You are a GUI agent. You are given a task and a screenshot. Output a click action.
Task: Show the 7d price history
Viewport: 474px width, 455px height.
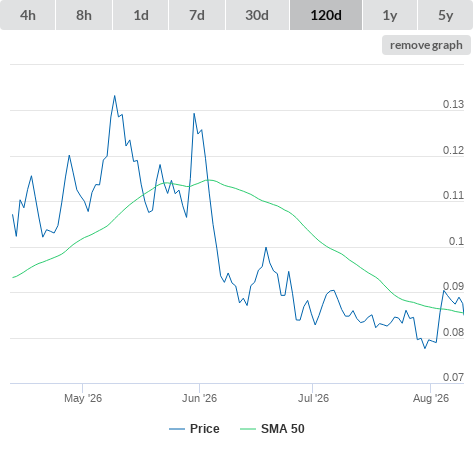click(x=197, y=15)
